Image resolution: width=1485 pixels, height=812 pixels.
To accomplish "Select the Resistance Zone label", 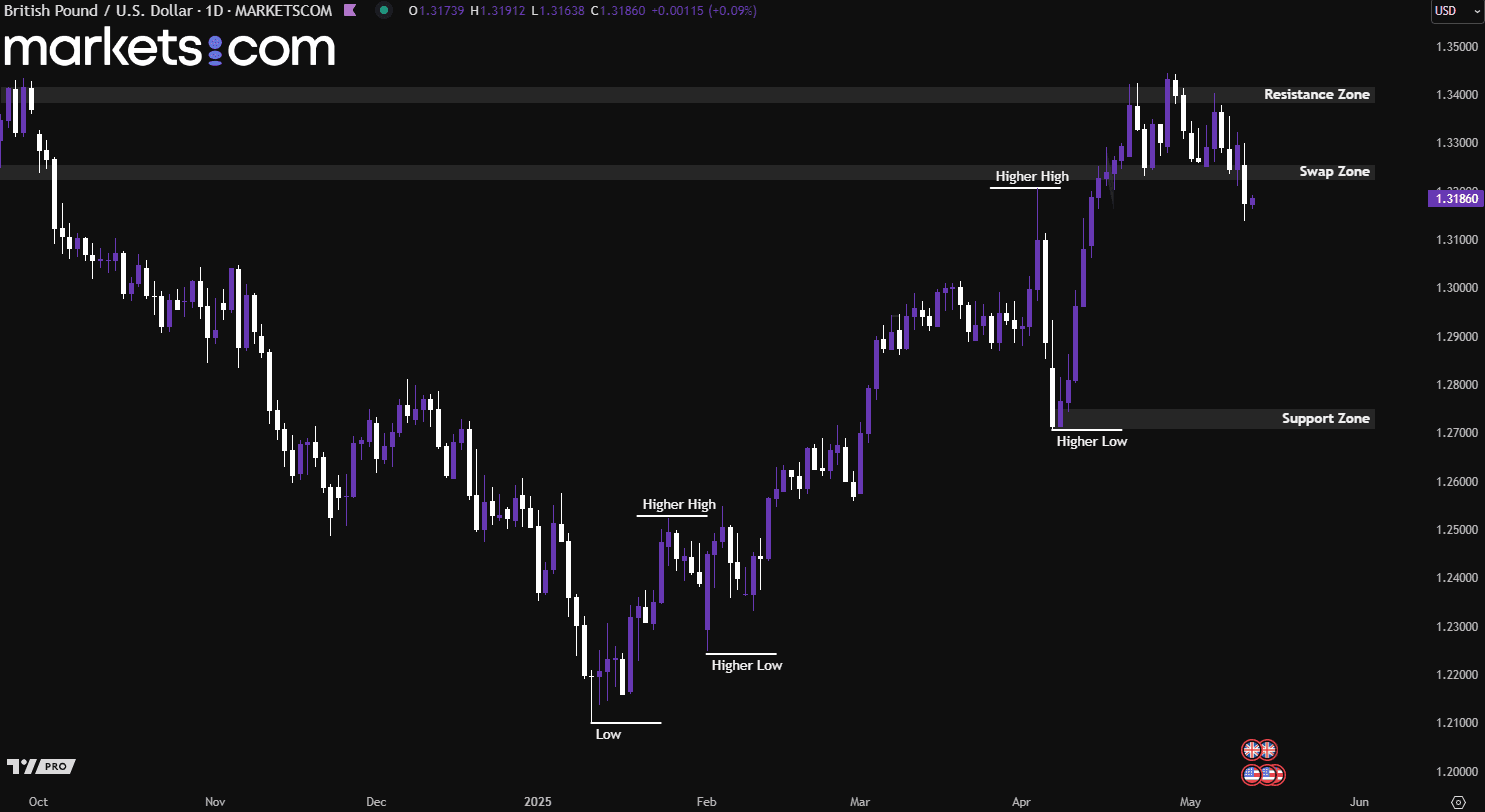I will tap(1316, 95).
